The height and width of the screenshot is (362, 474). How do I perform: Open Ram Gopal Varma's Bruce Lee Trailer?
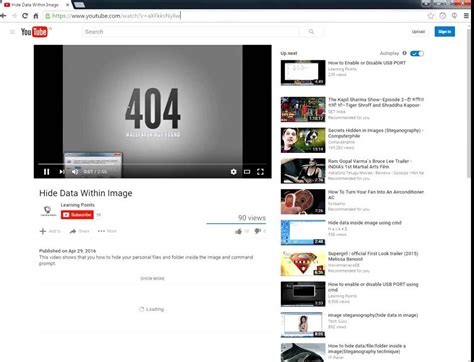(x=370, y=164)
